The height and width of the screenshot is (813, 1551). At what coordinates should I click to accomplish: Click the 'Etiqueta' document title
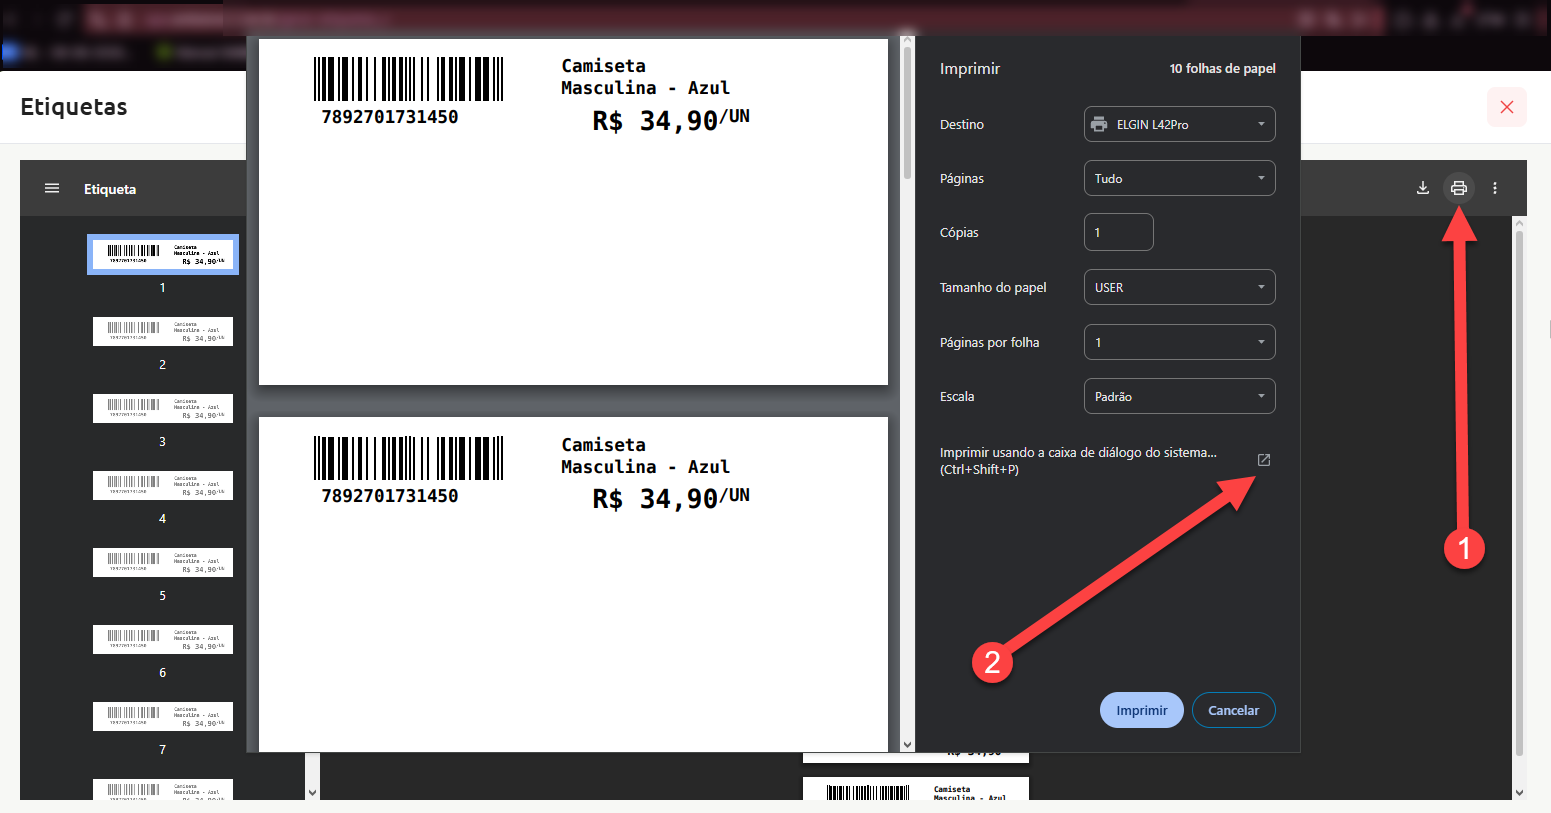click(x=110, y=189)
